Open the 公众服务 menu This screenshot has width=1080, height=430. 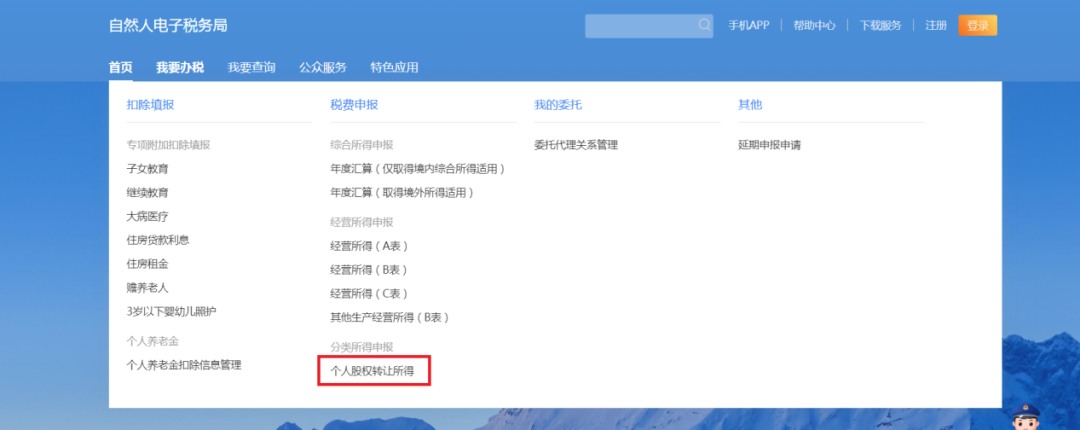(x=323, y=68)
